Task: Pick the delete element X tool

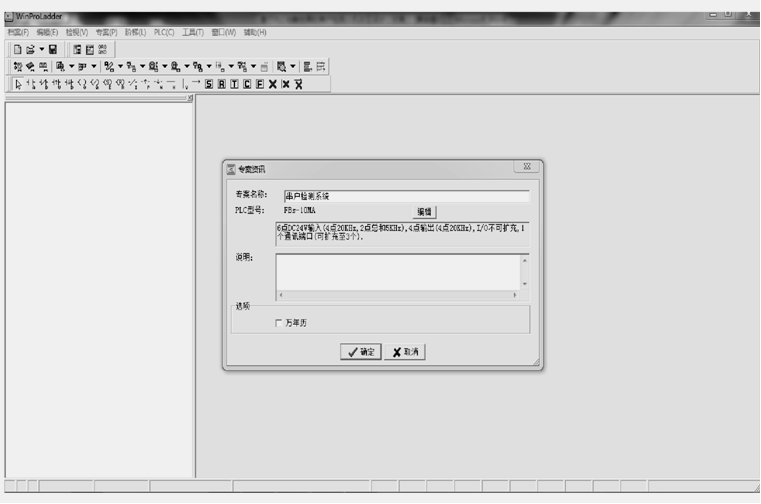Action: (x=273, y=84)
